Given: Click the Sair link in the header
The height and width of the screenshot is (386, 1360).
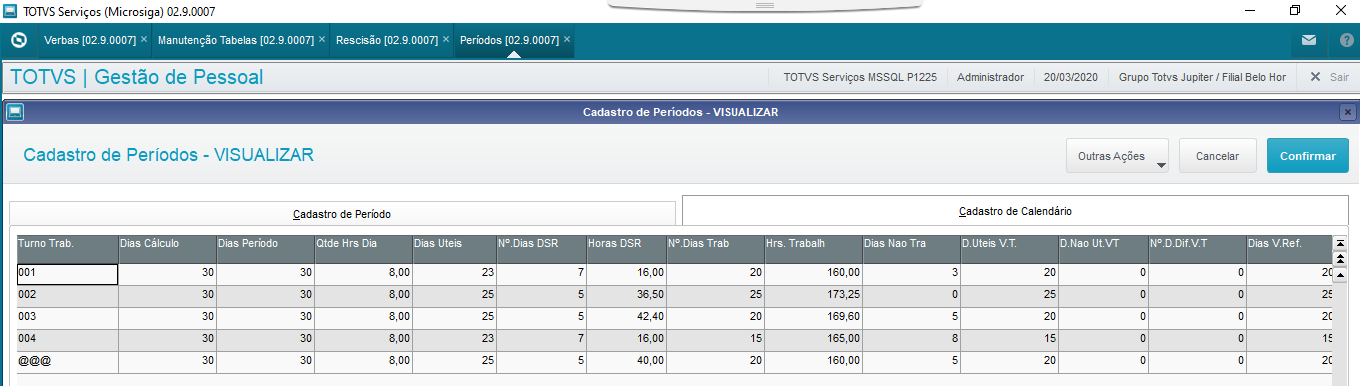Looking at the screenshot, I should click(x=1339, y=77).
